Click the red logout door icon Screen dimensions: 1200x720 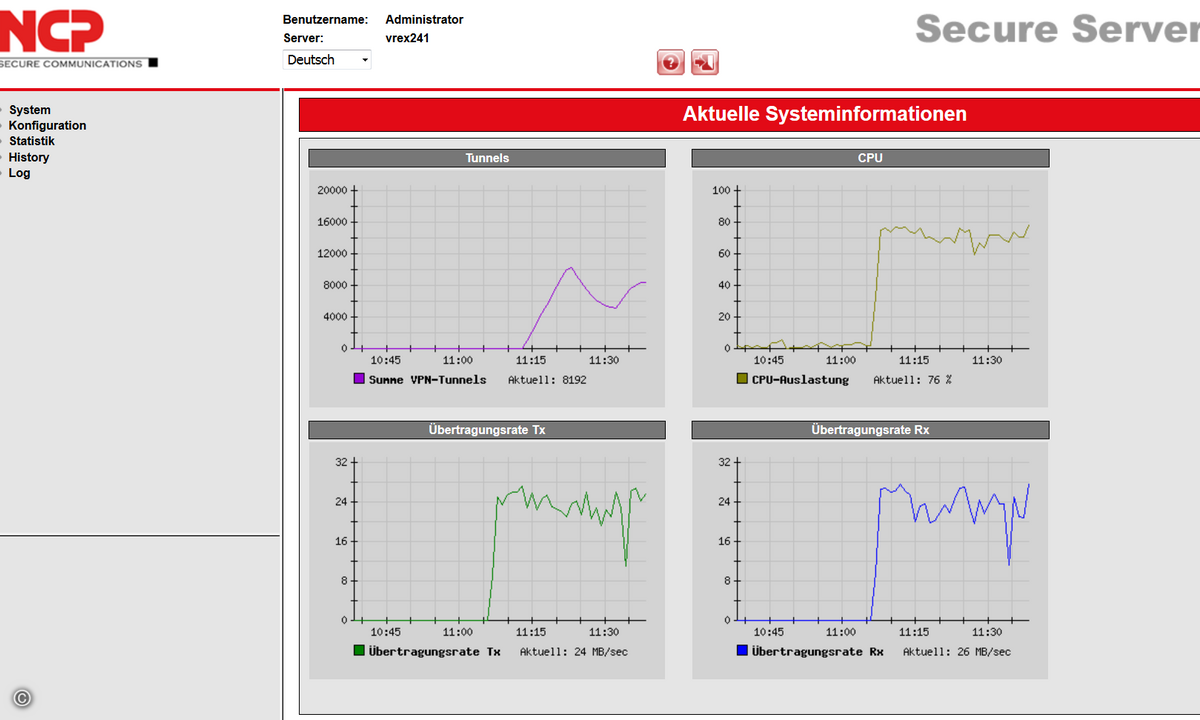705,62
